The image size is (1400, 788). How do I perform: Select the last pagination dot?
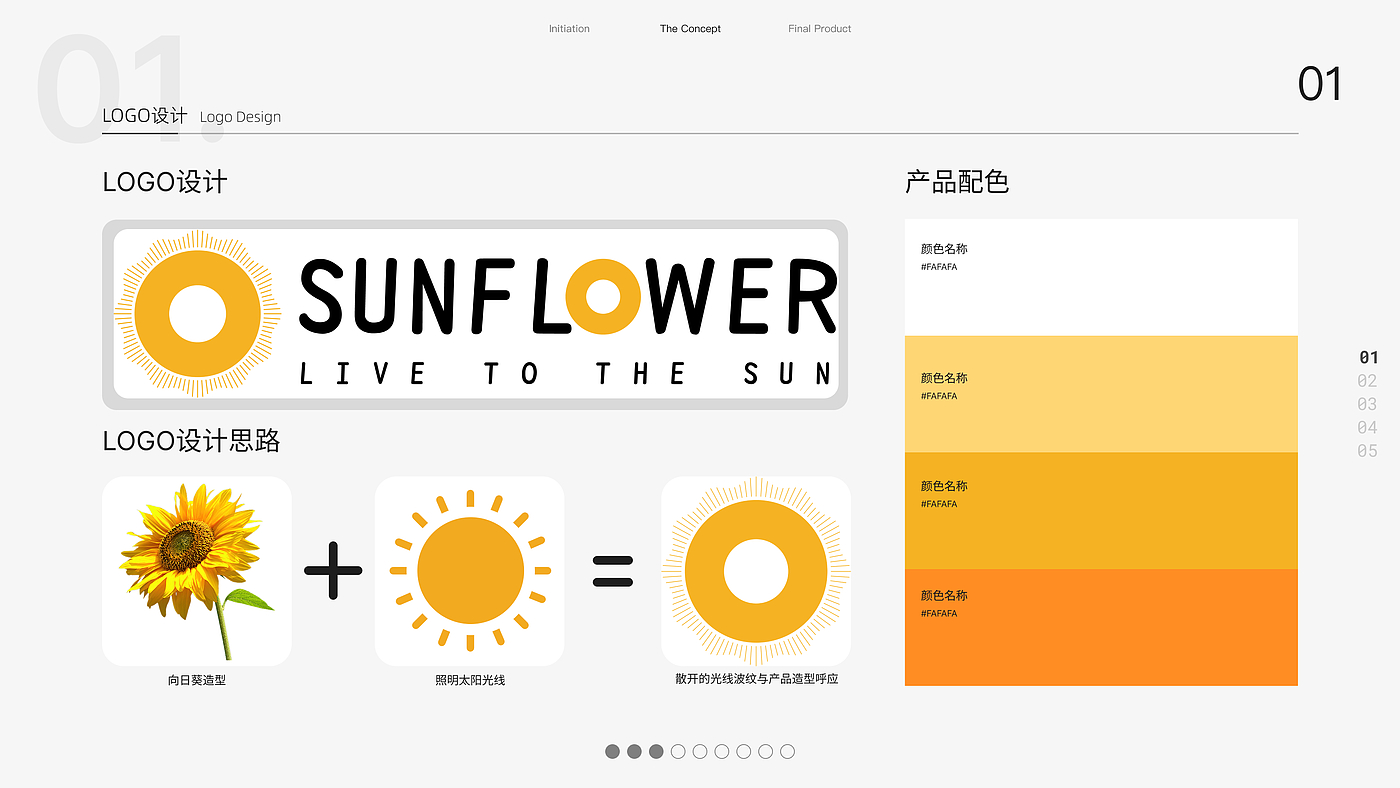[x=787, y=751]
